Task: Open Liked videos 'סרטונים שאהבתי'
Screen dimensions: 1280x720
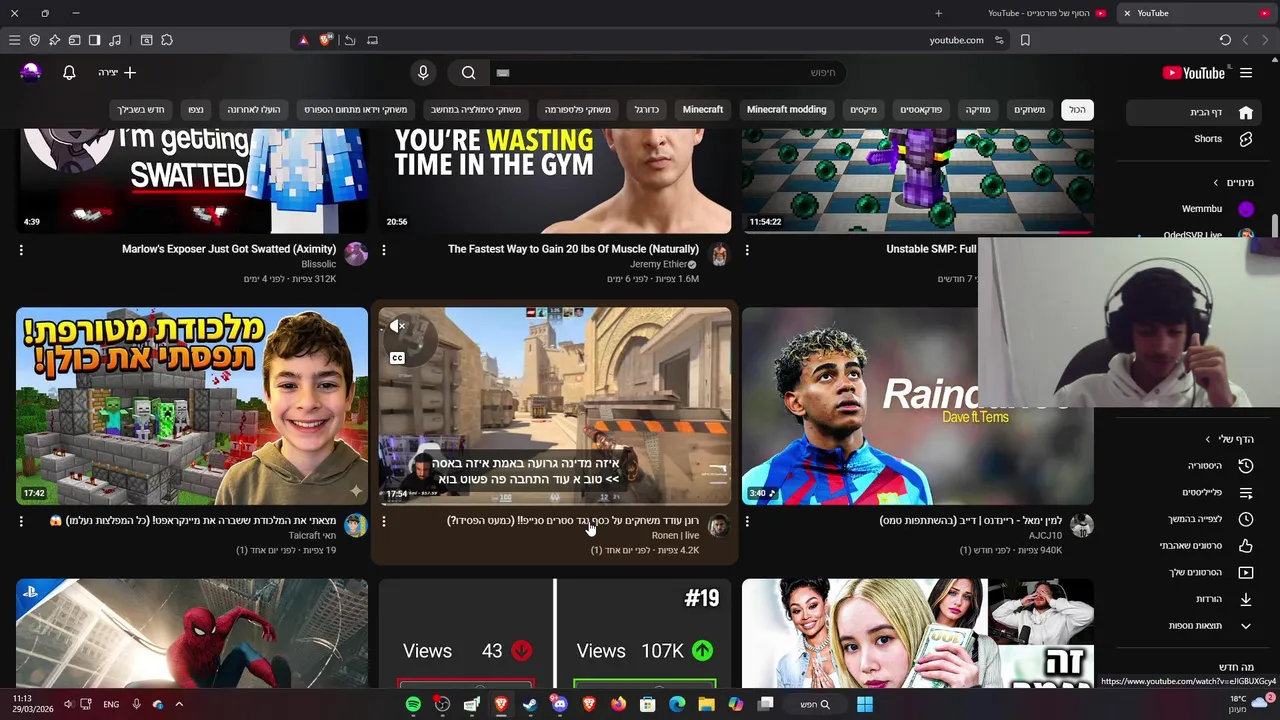Action: [x=1192, y=546]
